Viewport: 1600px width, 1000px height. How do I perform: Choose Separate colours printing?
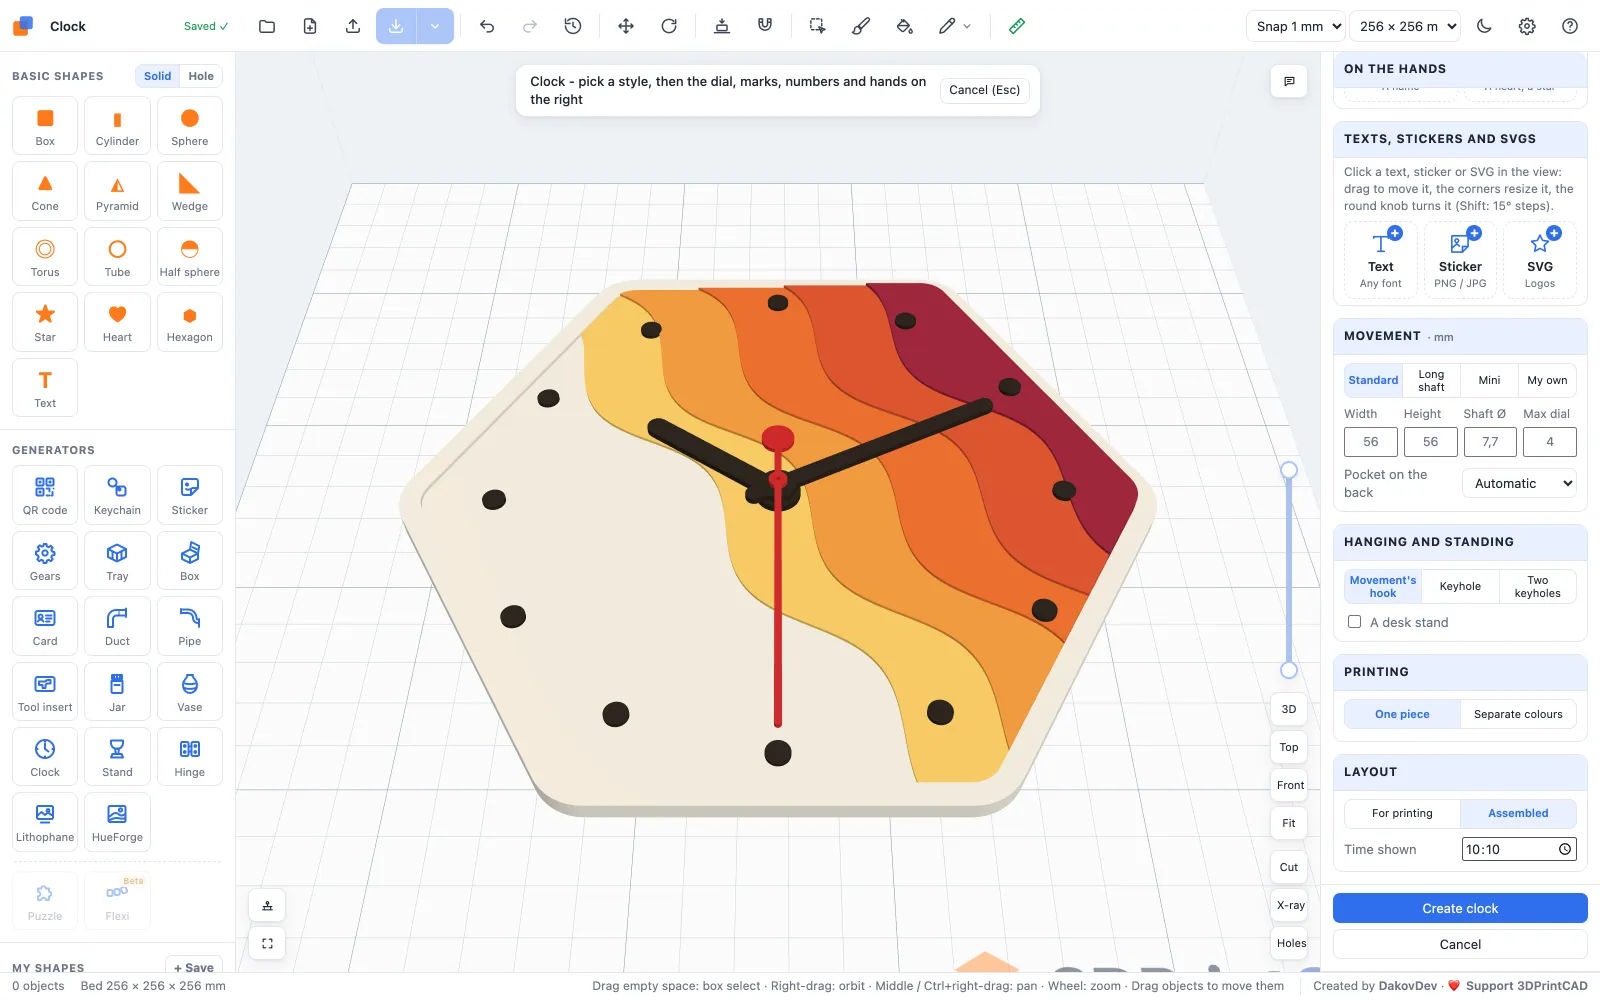(x=1518, y=714)
